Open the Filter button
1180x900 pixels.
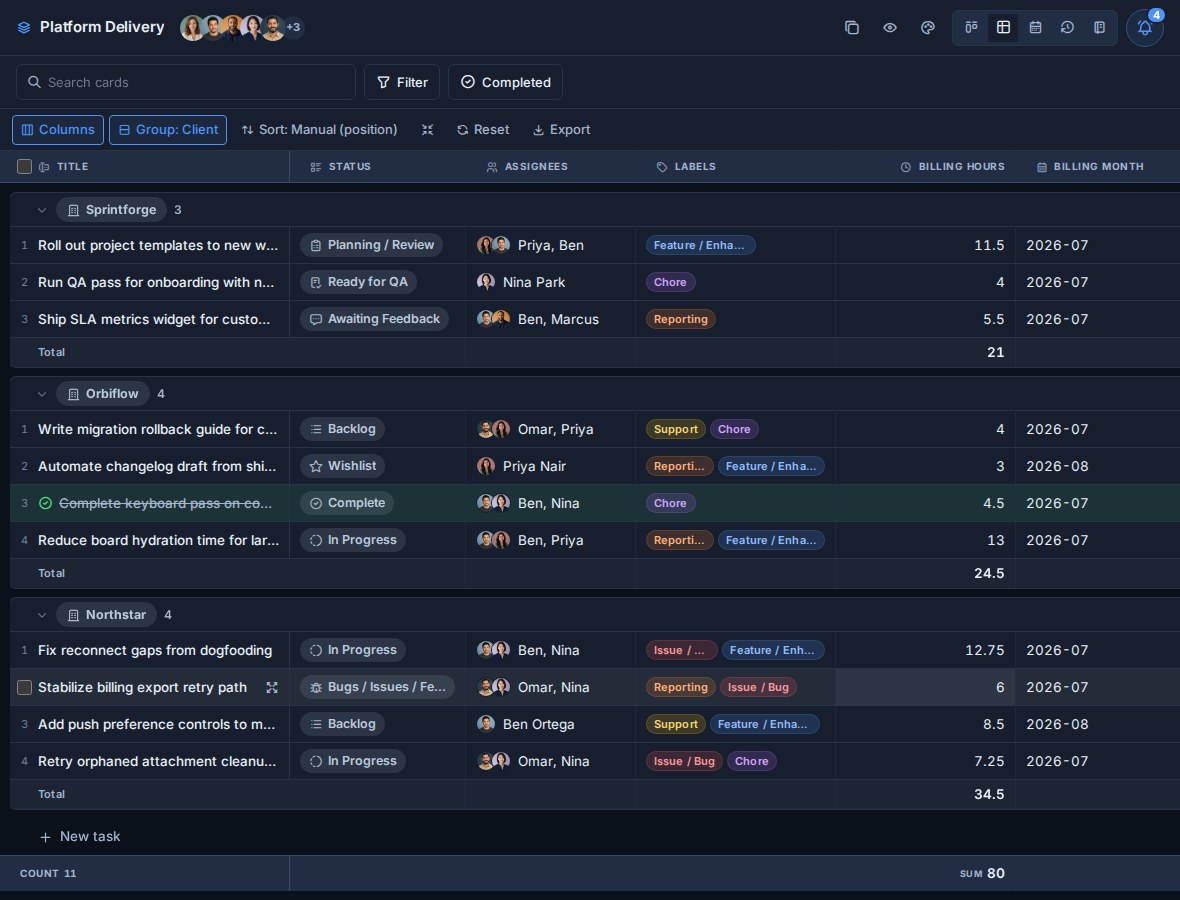402,82
